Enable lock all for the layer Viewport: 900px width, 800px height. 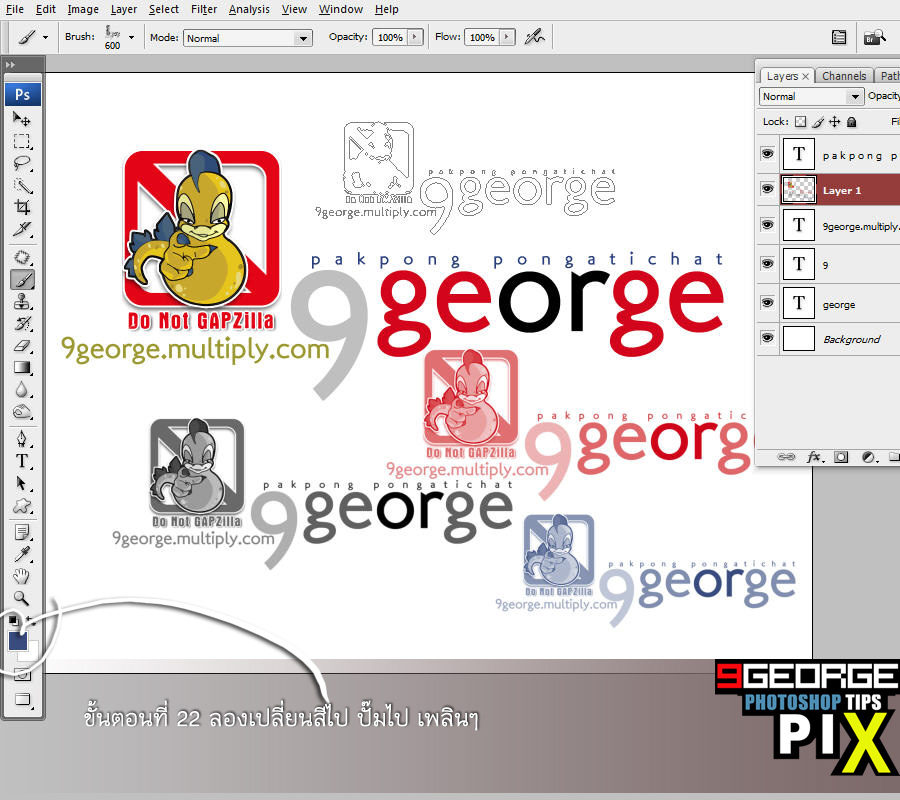pos(852,122)
